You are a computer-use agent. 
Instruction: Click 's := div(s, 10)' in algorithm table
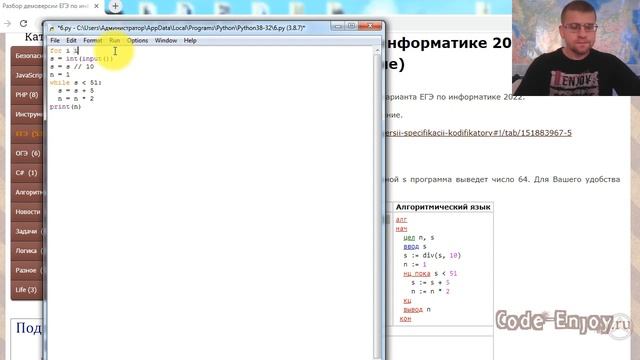[x=432, y=256]
